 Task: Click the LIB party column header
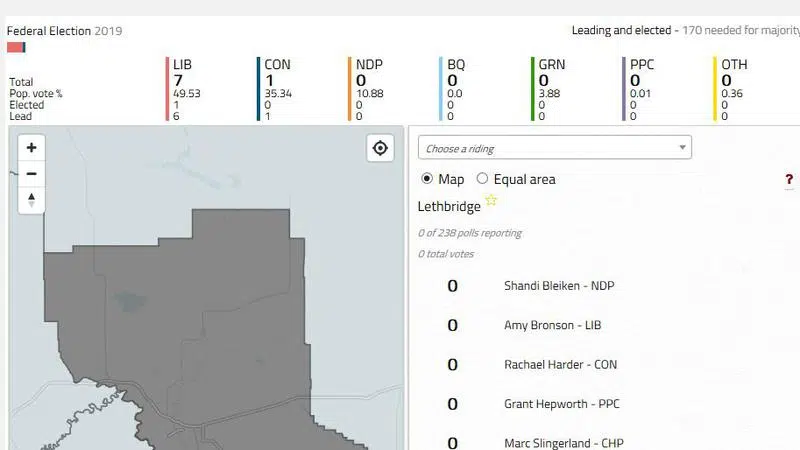click(x=182, y=65)
